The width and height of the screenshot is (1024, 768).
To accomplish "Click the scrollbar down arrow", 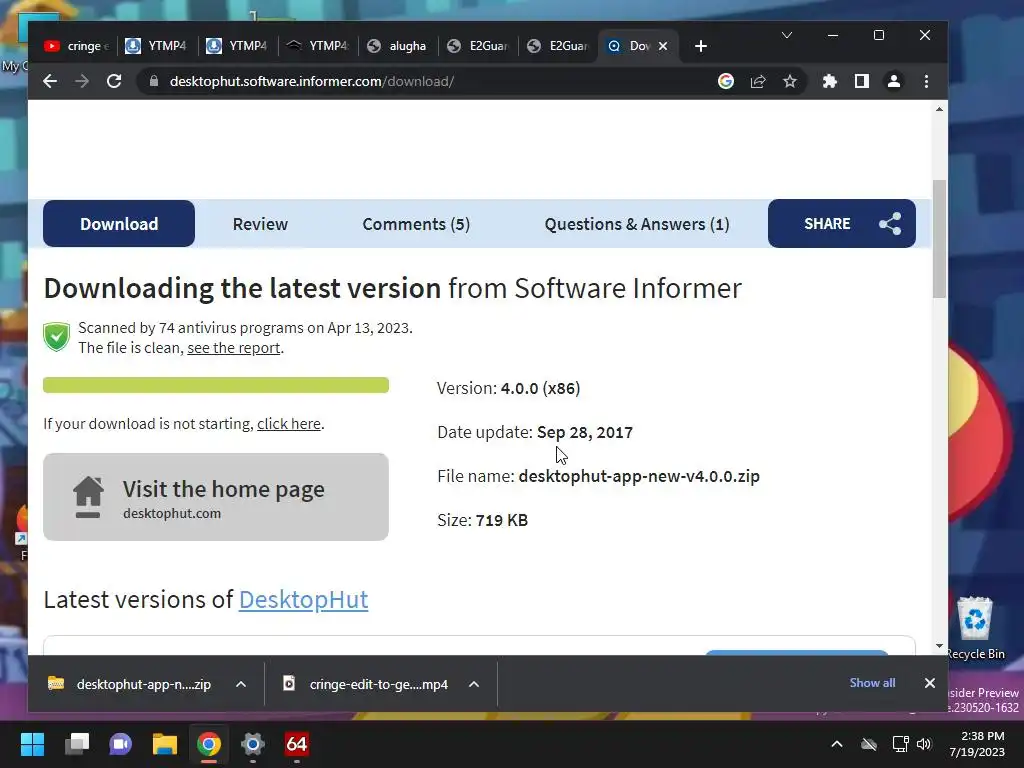I will (939, 646).
